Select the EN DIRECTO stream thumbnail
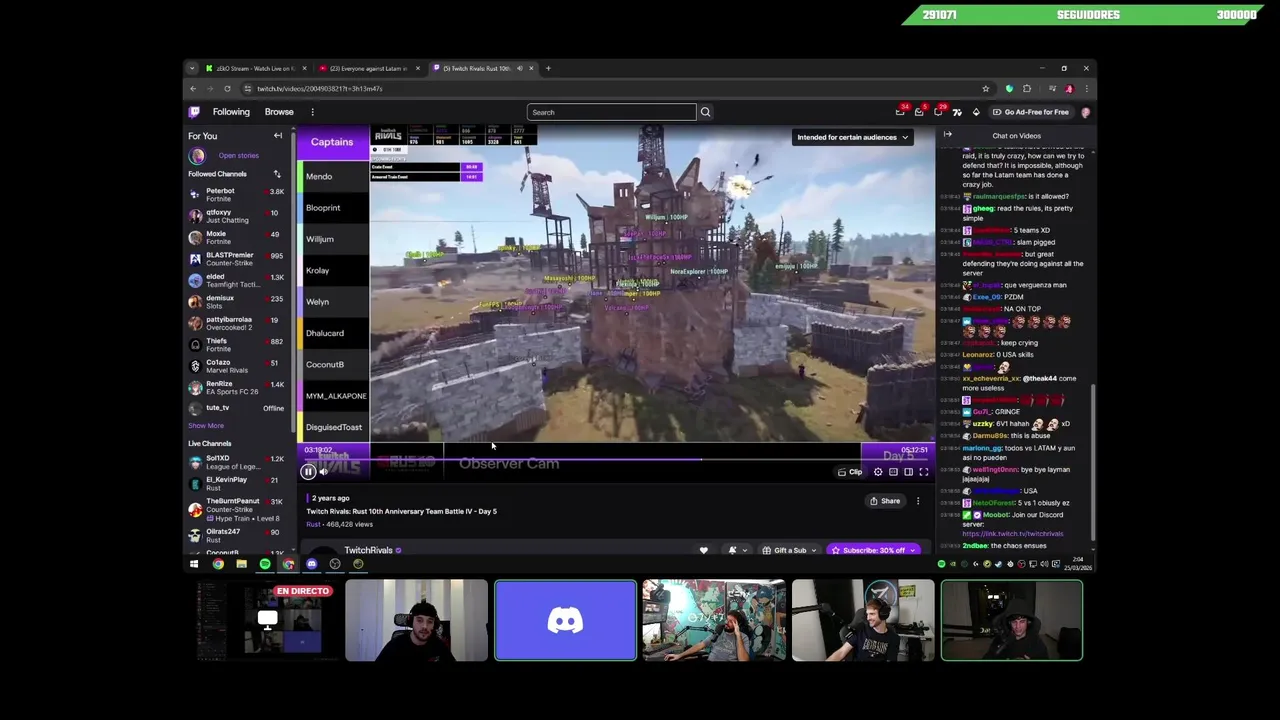Screen dimensions: 1280x720 coord(267,621)
